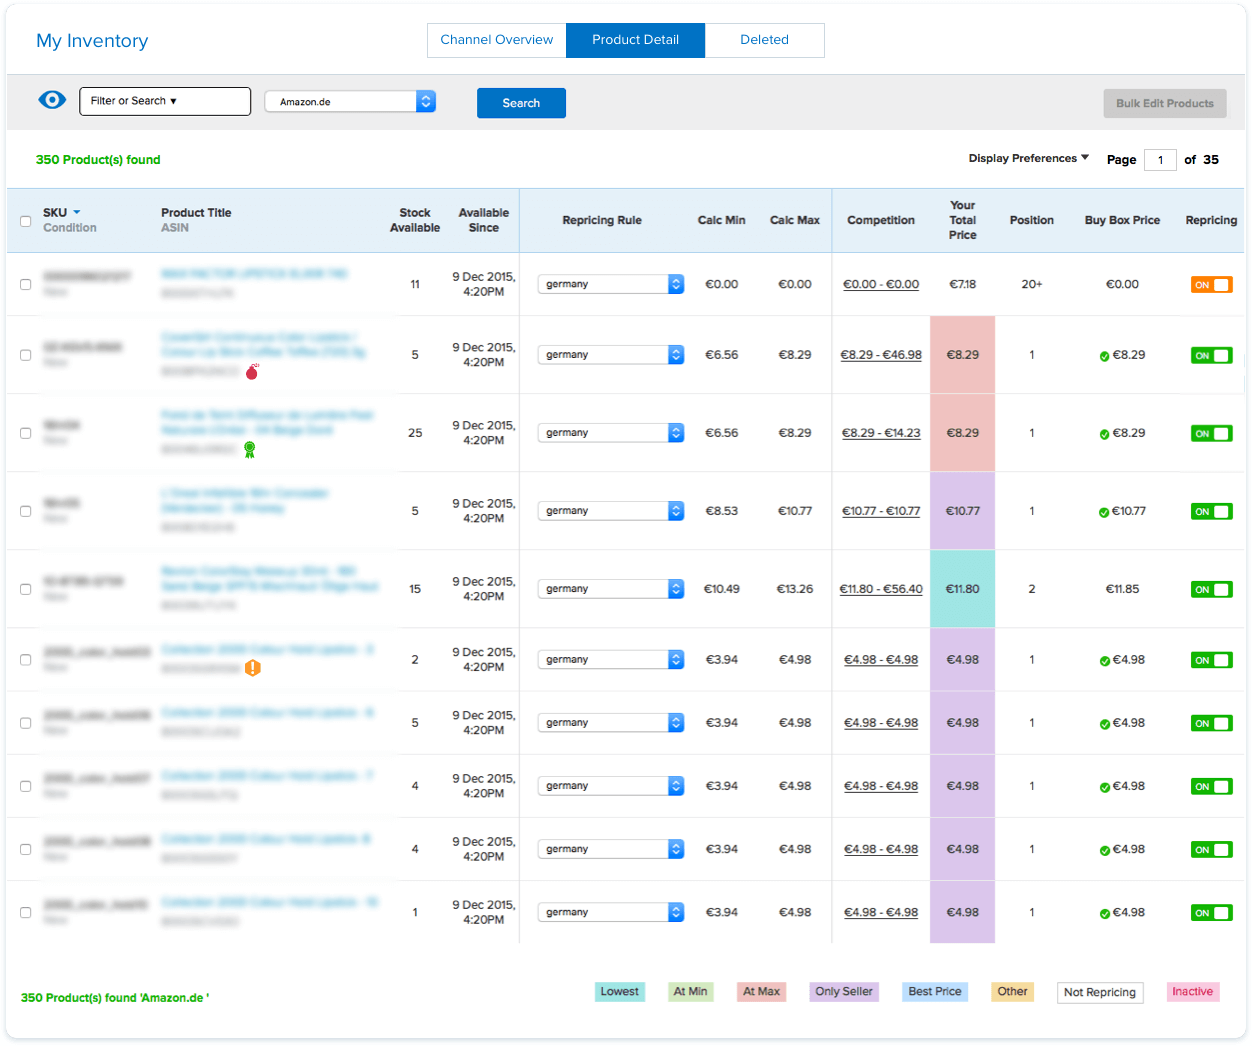The height and width of the screenshot is (1046, 1252).
Task: Click the Calc Max value €13.26
Action: tap(795, 589)
